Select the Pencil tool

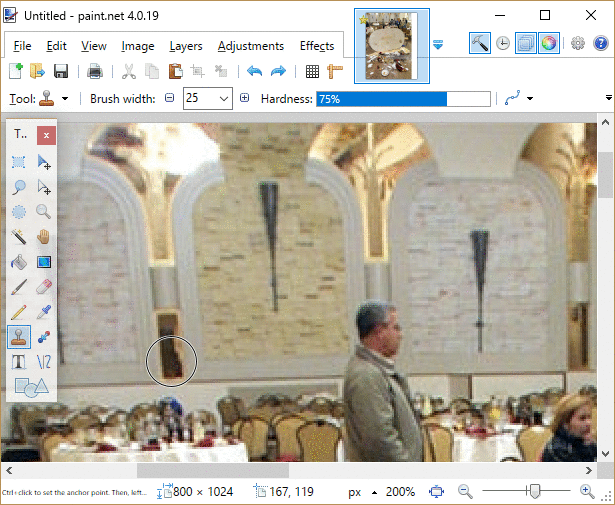tap(19, 312)
